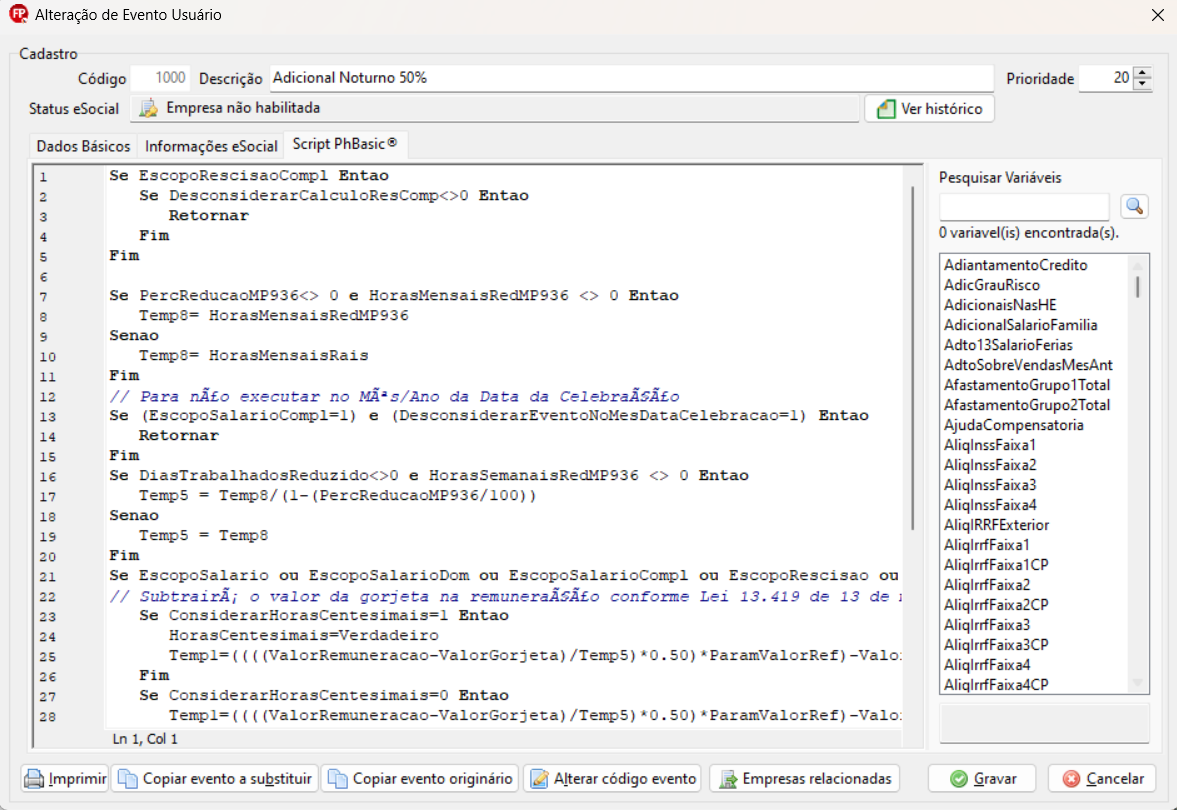Click the Alterar código evento button
This screenshot has width=1177, height=810.
(x=612, y=779)
